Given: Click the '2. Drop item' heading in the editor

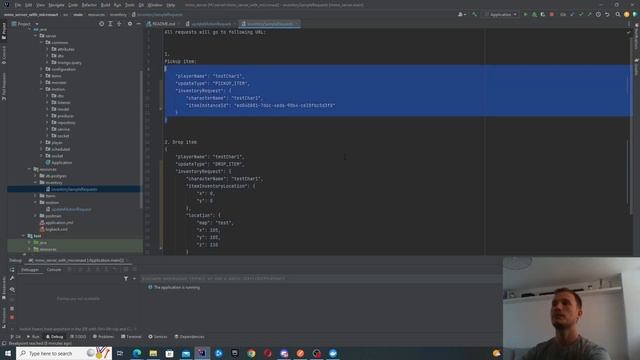Looking at the screenshot, I should [x=180, y=142].
